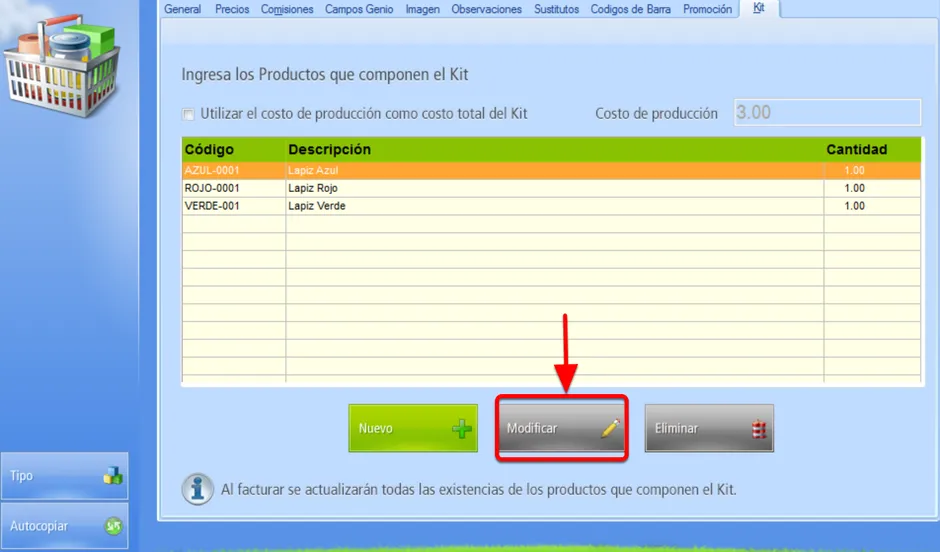Select the ROJO-0001 code cell
This screenshot has width=940, height=552.
[x=234, y=188]
